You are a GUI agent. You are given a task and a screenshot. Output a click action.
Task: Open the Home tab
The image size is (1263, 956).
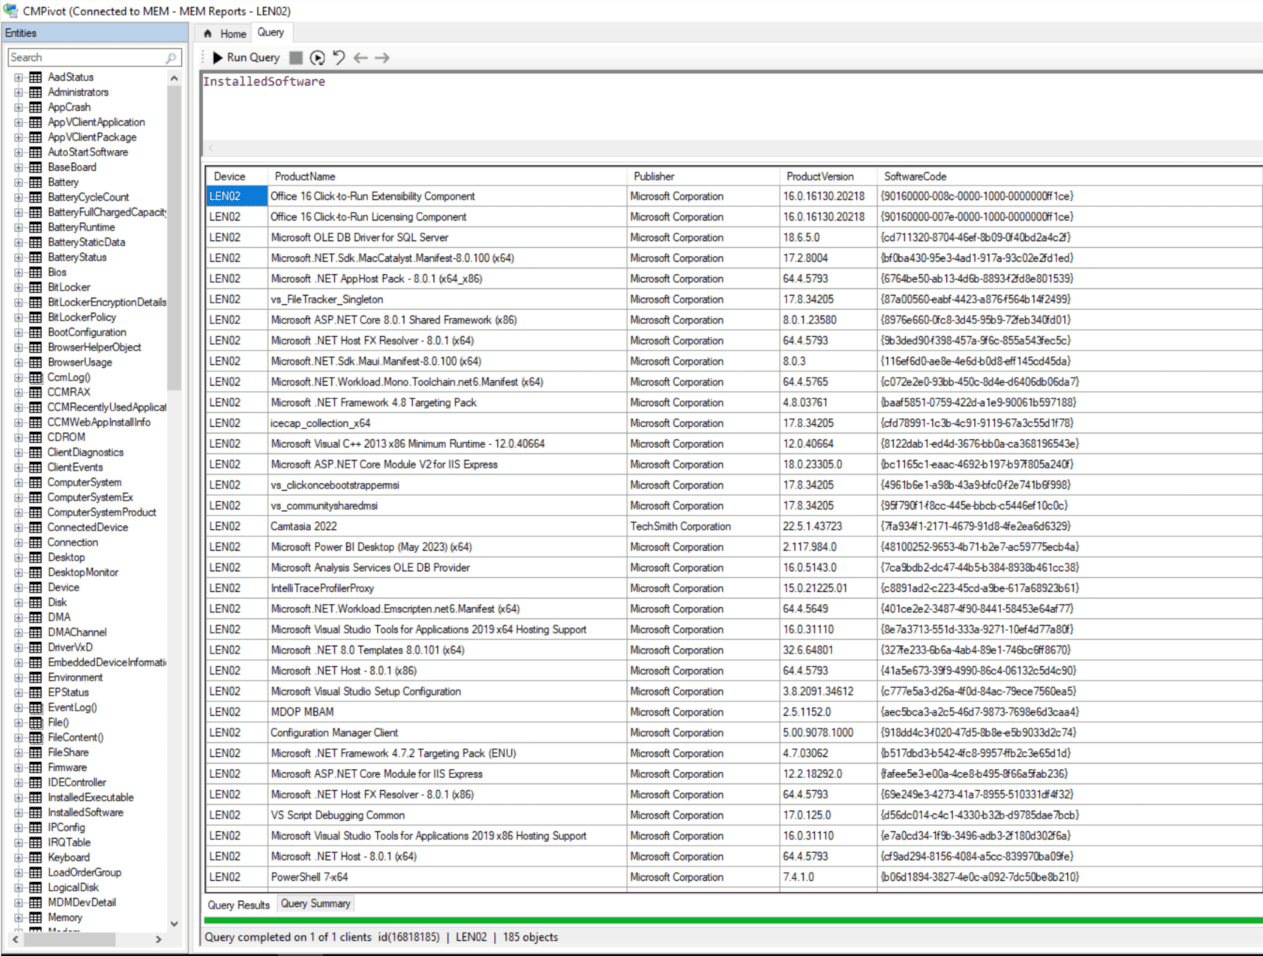point(225,34)
